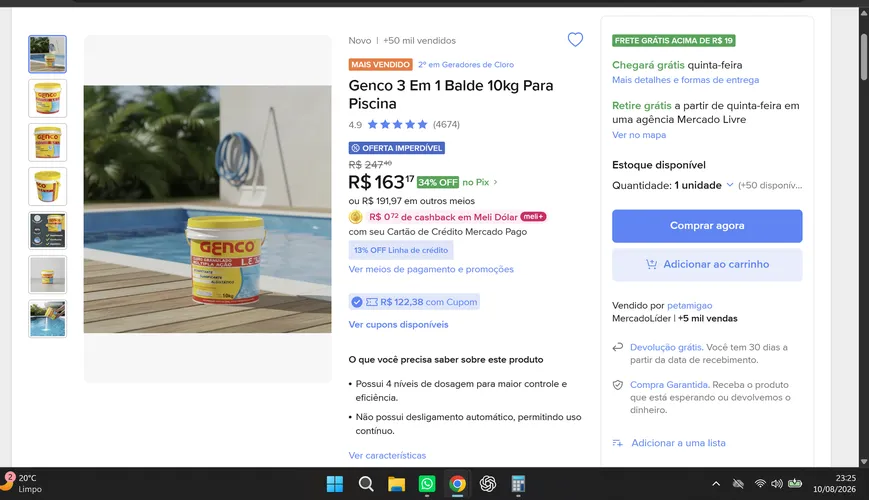The width and height of the screenshot is (869, 500).
Task: Click 'Adicionar a uma lista' link
Action: coord(678,443)
